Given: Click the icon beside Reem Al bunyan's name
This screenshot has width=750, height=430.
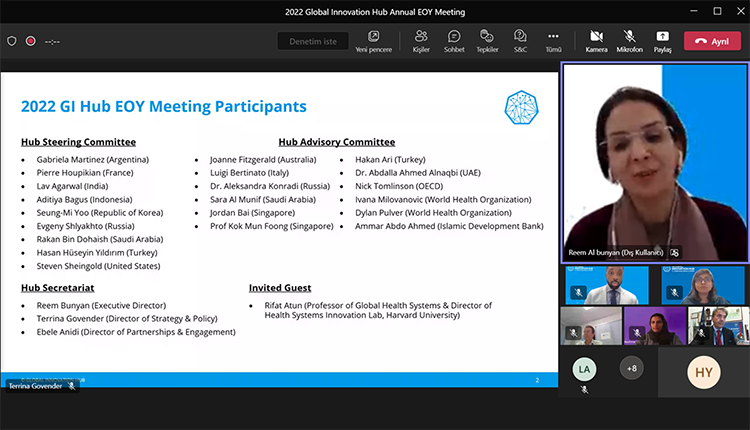Looking at the screenshot, I should click(675, 253).
